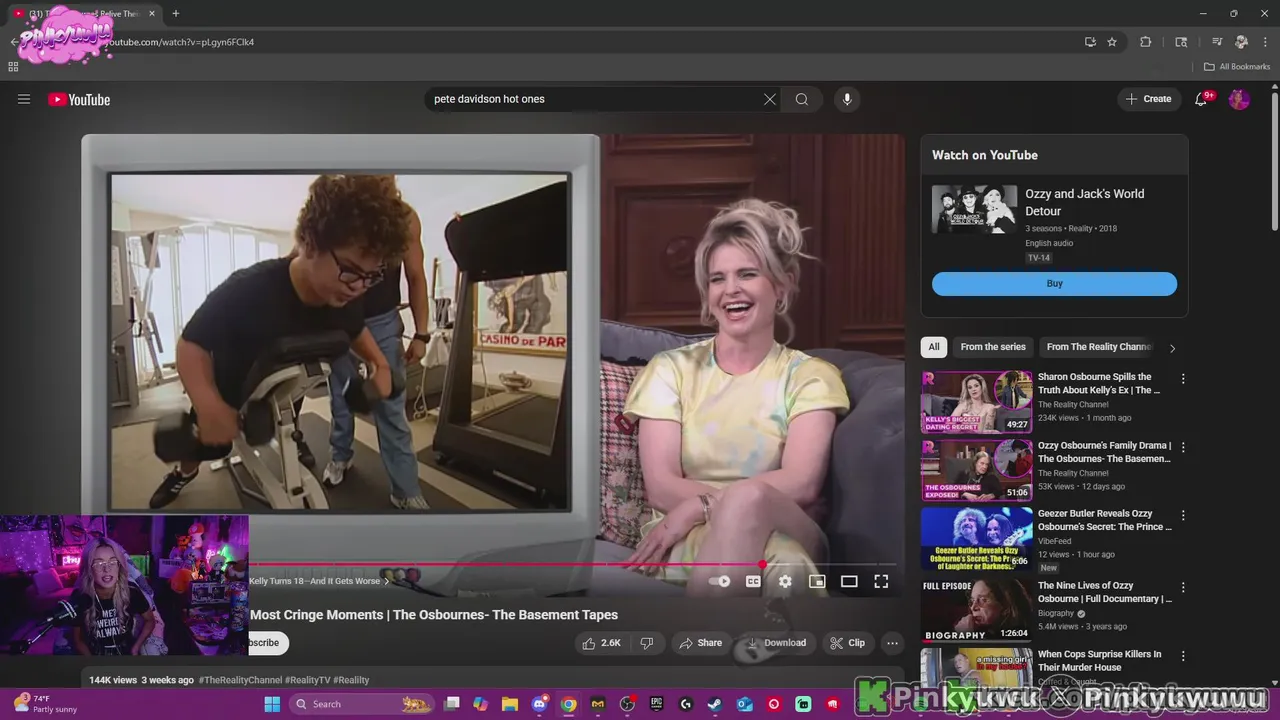
Task: Select the 'From the series' chip
Action: click(993, 347)
